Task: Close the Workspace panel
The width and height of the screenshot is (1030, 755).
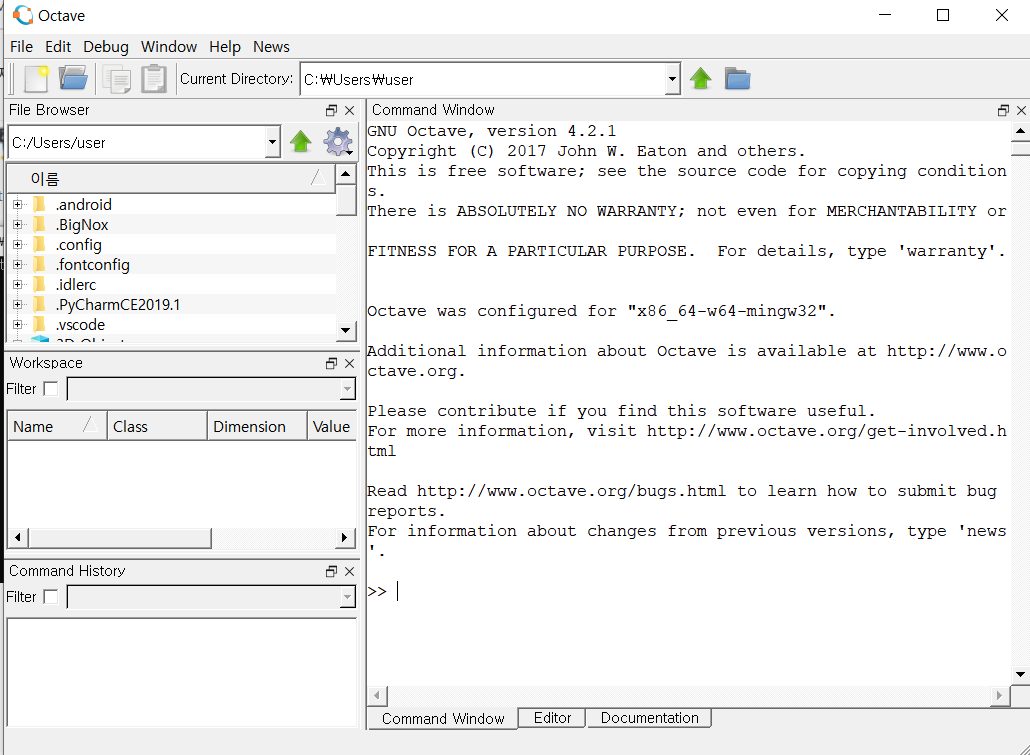Action: (349, 363)
